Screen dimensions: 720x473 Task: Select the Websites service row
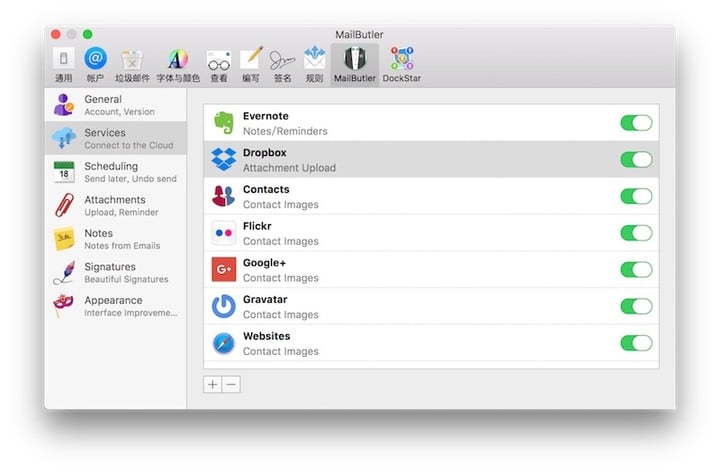tap(400, 343)
